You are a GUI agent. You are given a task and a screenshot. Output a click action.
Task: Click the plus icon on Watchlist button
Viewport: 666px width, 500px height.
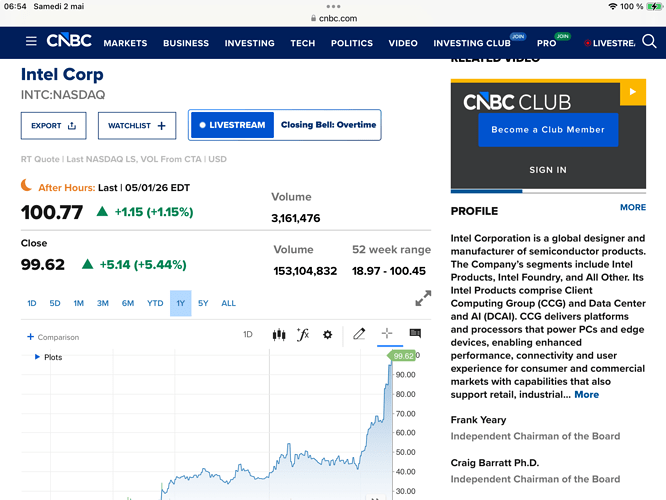[161, 126]
